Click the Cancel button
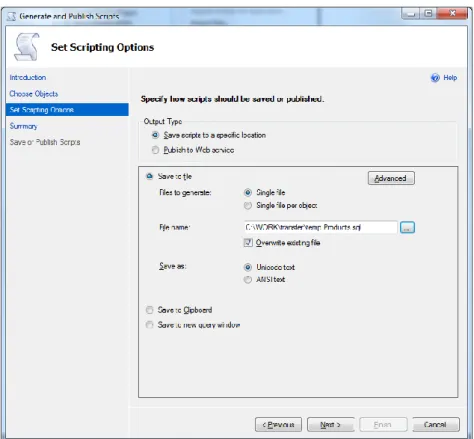The image size is (474, 439). pos(436,425)
